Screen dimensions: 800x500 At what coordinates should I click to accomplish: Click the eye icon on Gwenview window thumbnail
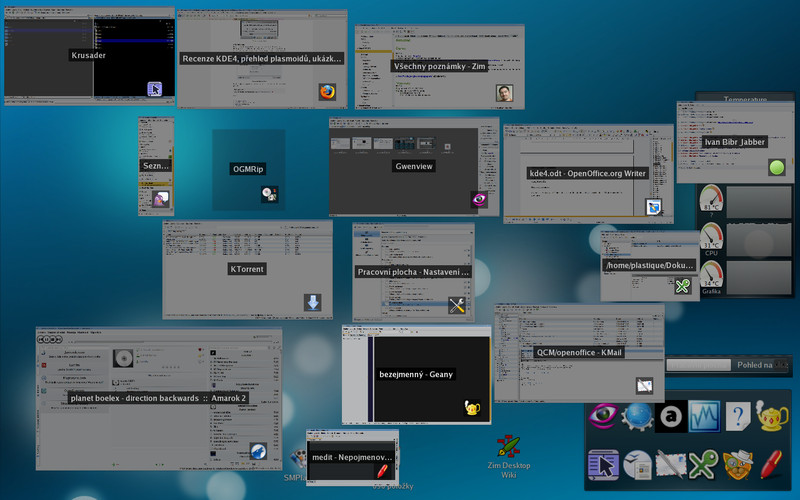point(479,199)
